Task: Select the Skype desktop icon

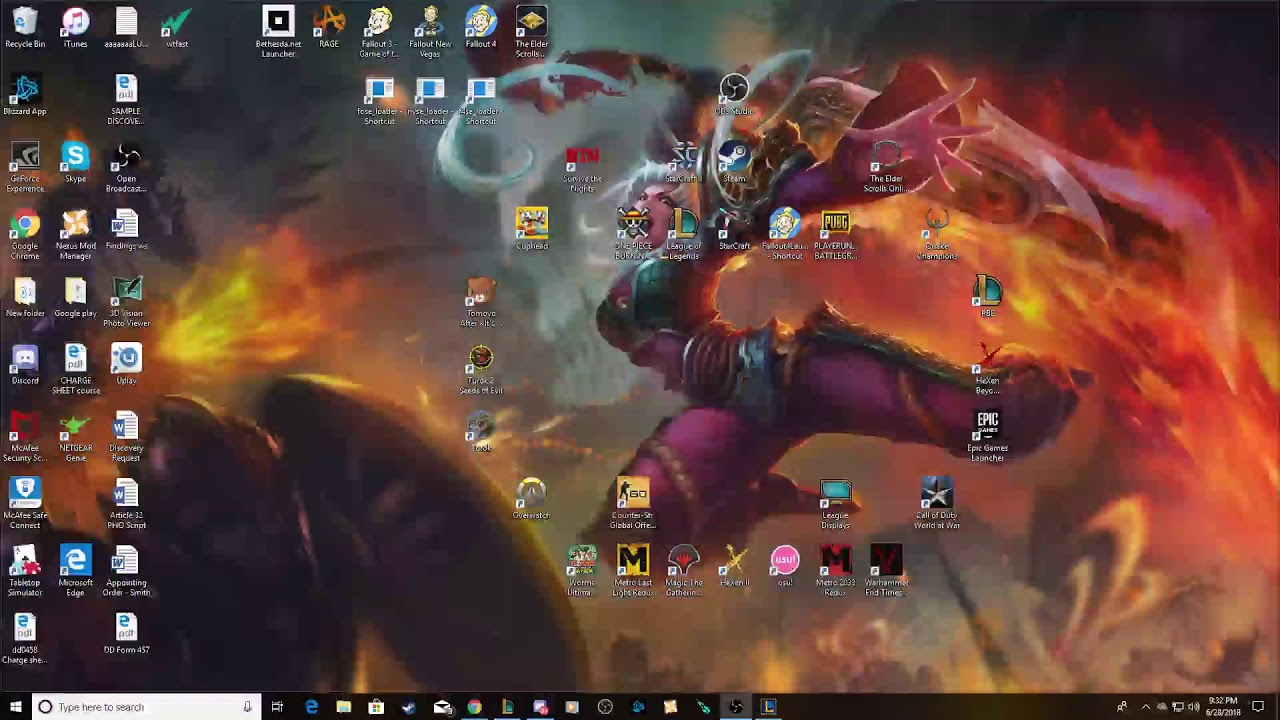Action: pyautogui.click(x=75, y=162)
